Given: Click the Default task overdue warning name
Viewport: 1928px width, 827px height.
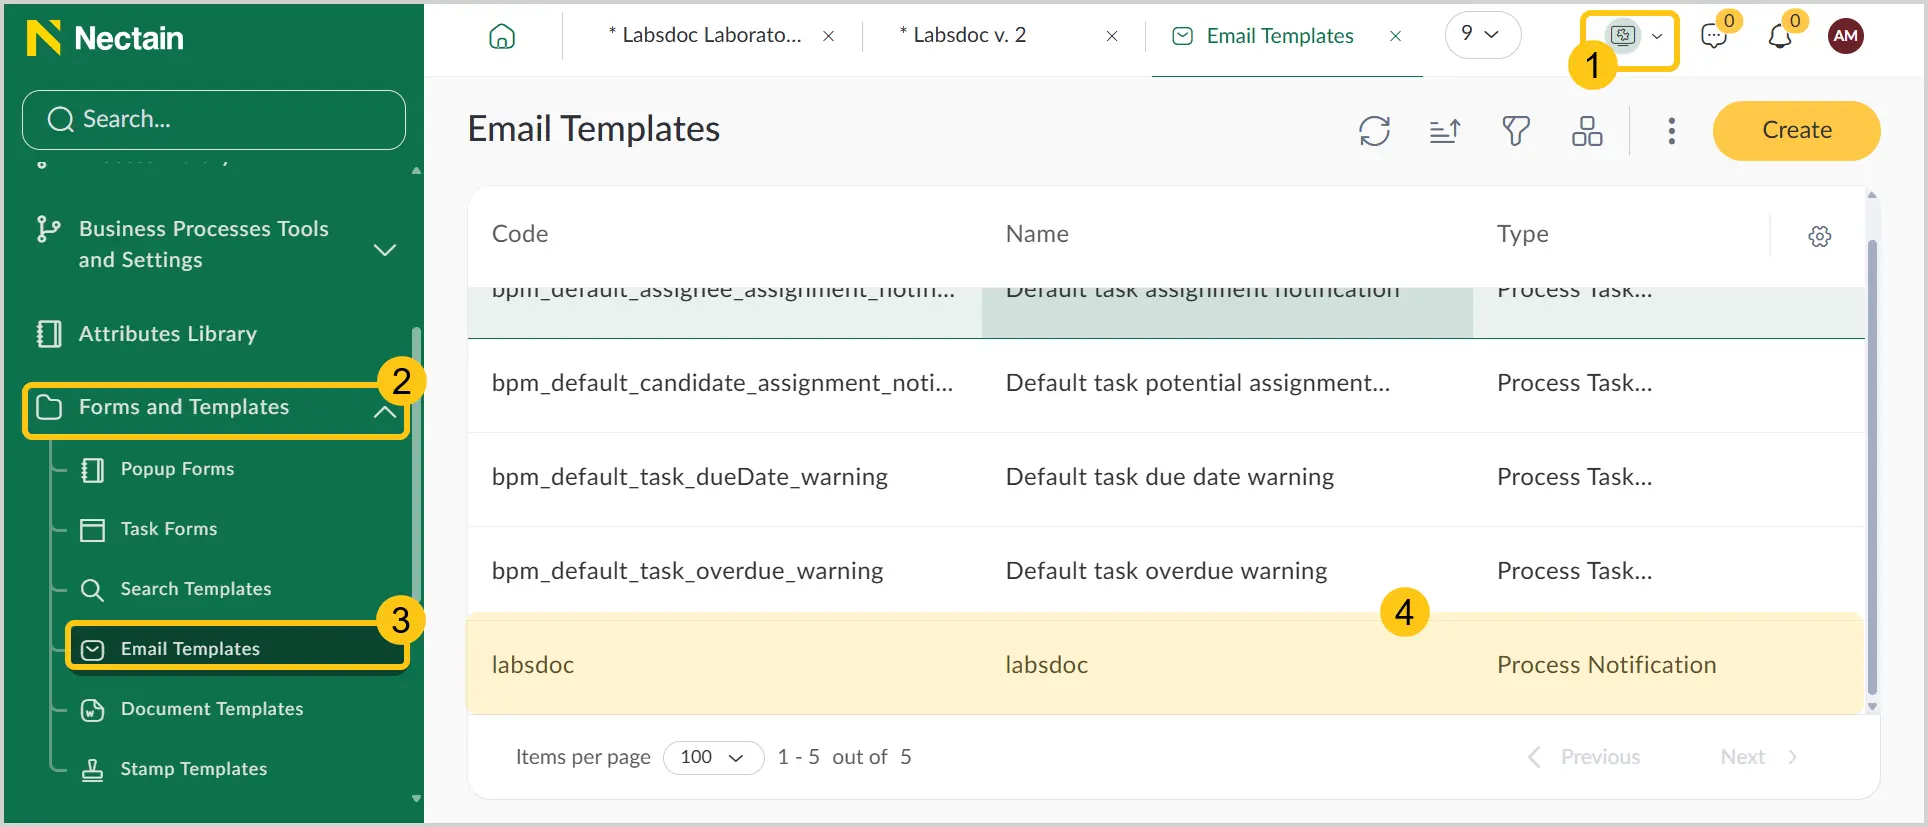Looking at the screenshot, I should 1166,571.
